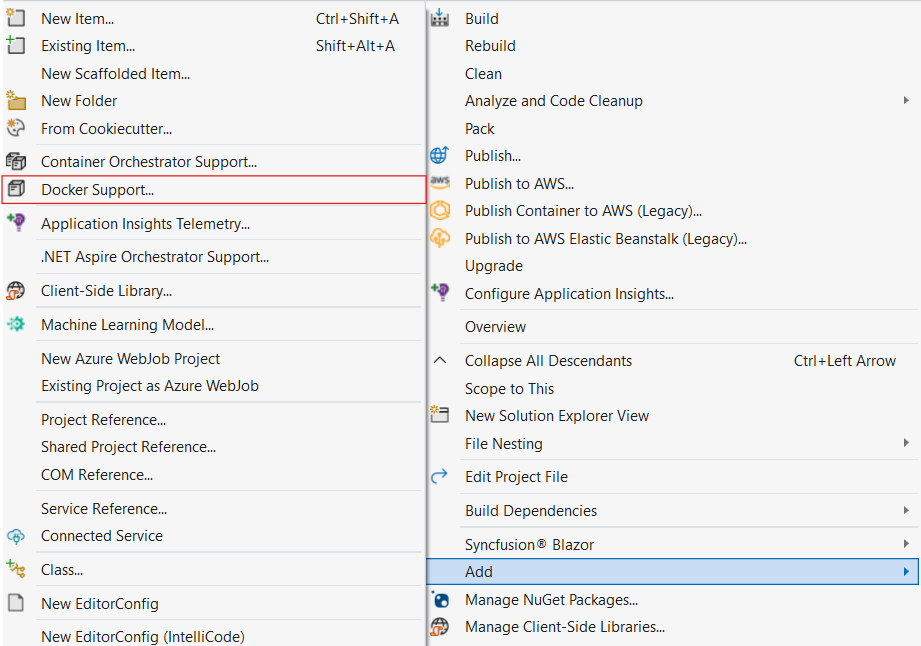
Task: Click the Collapse All Descendants caret icon
Action: [439, 360]
